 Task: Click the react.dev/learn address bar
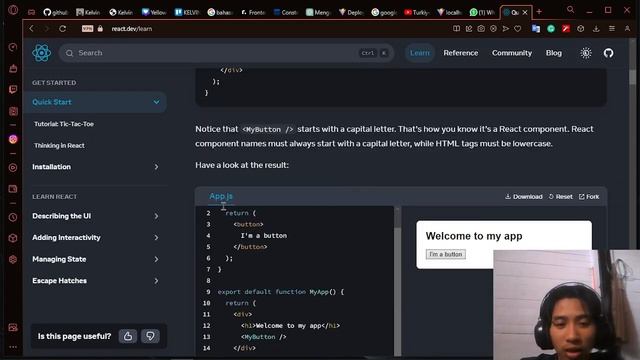click(x=131, y=29)
